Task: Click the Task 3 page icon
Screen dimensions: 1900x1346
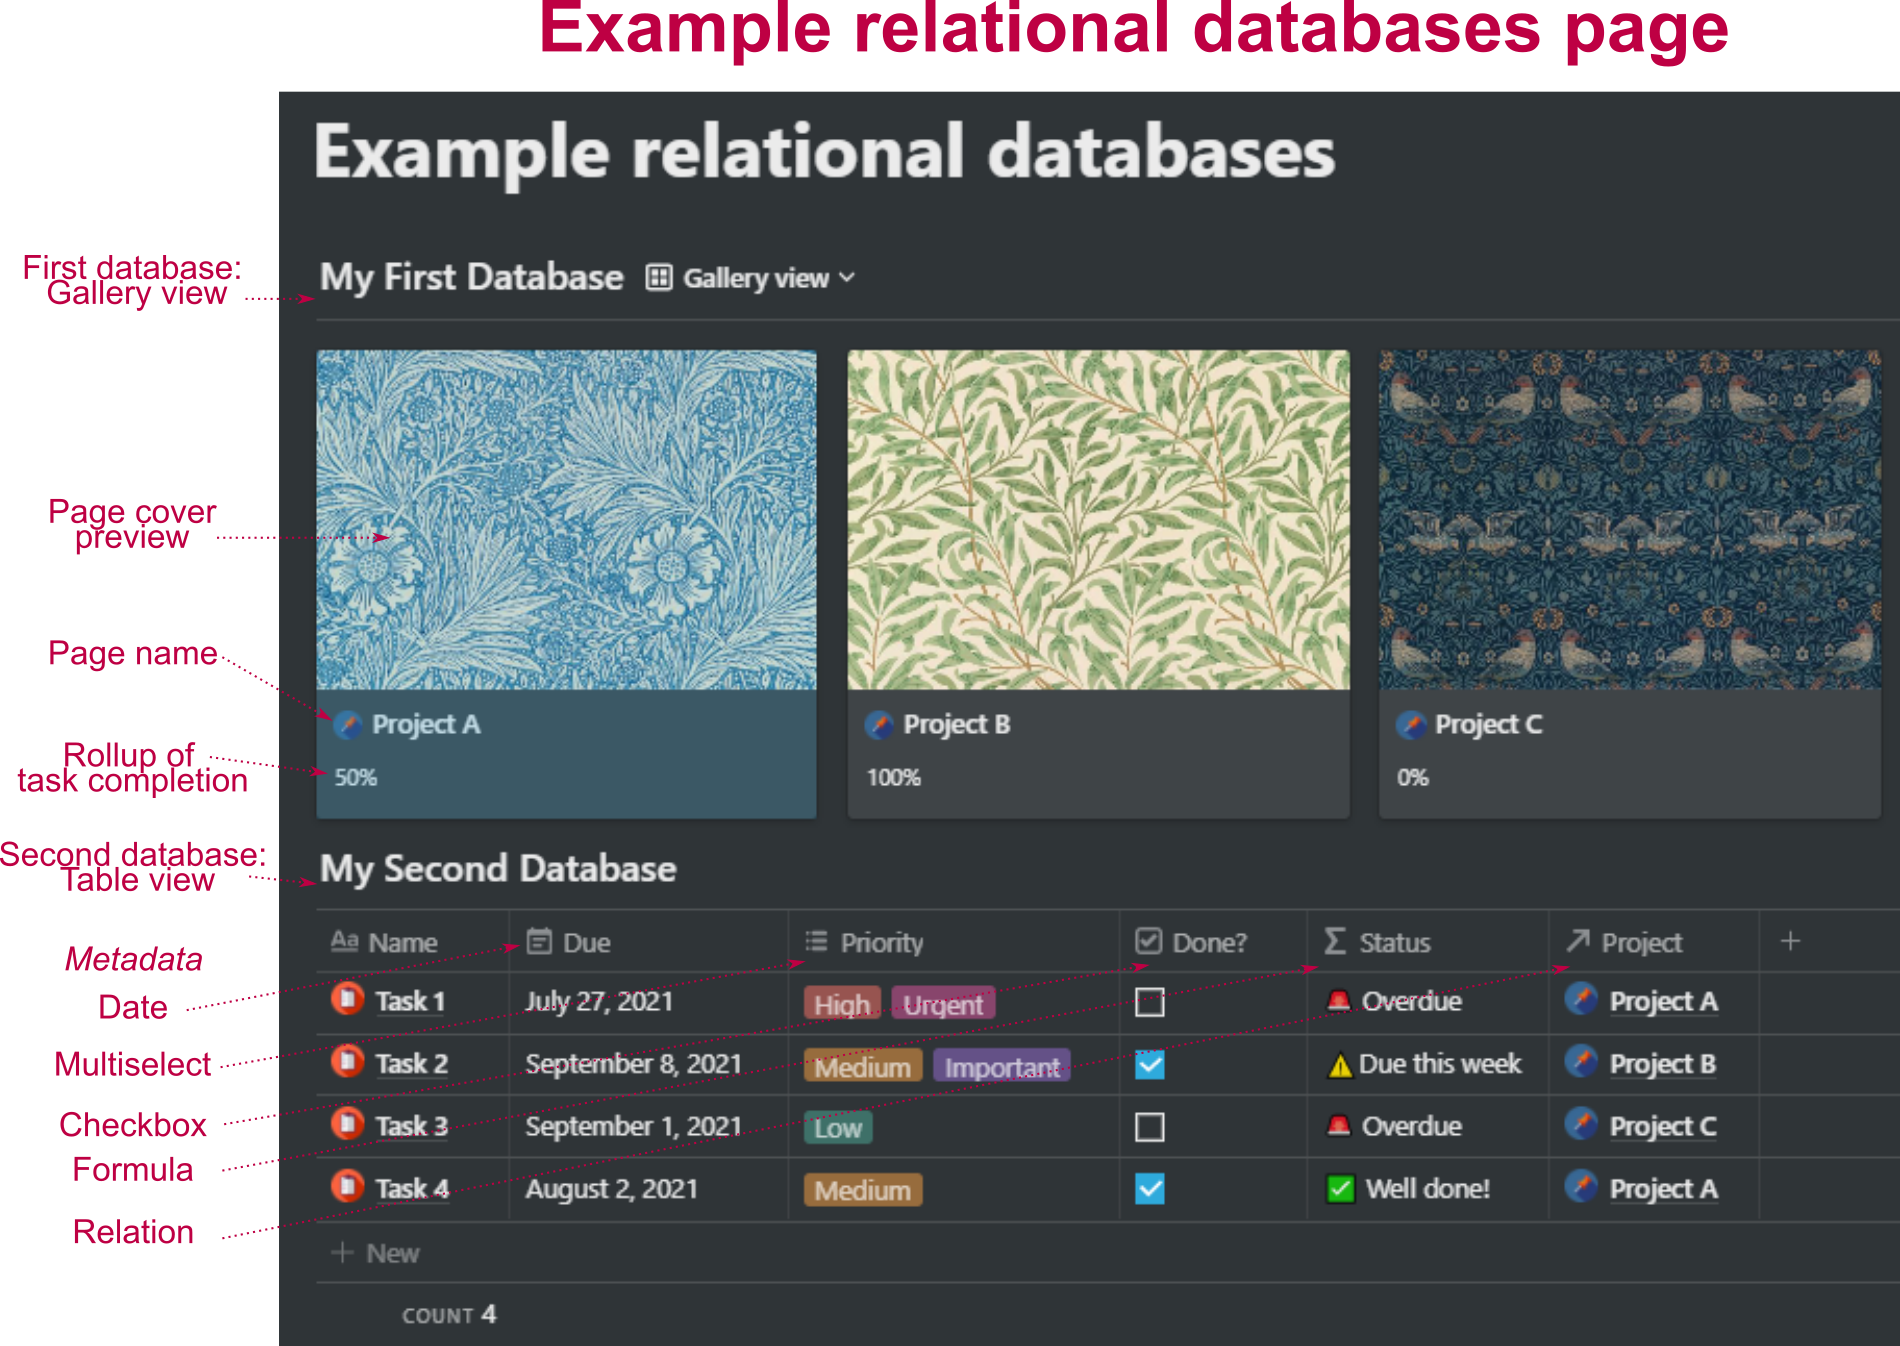Action: tap(348, 1124)
